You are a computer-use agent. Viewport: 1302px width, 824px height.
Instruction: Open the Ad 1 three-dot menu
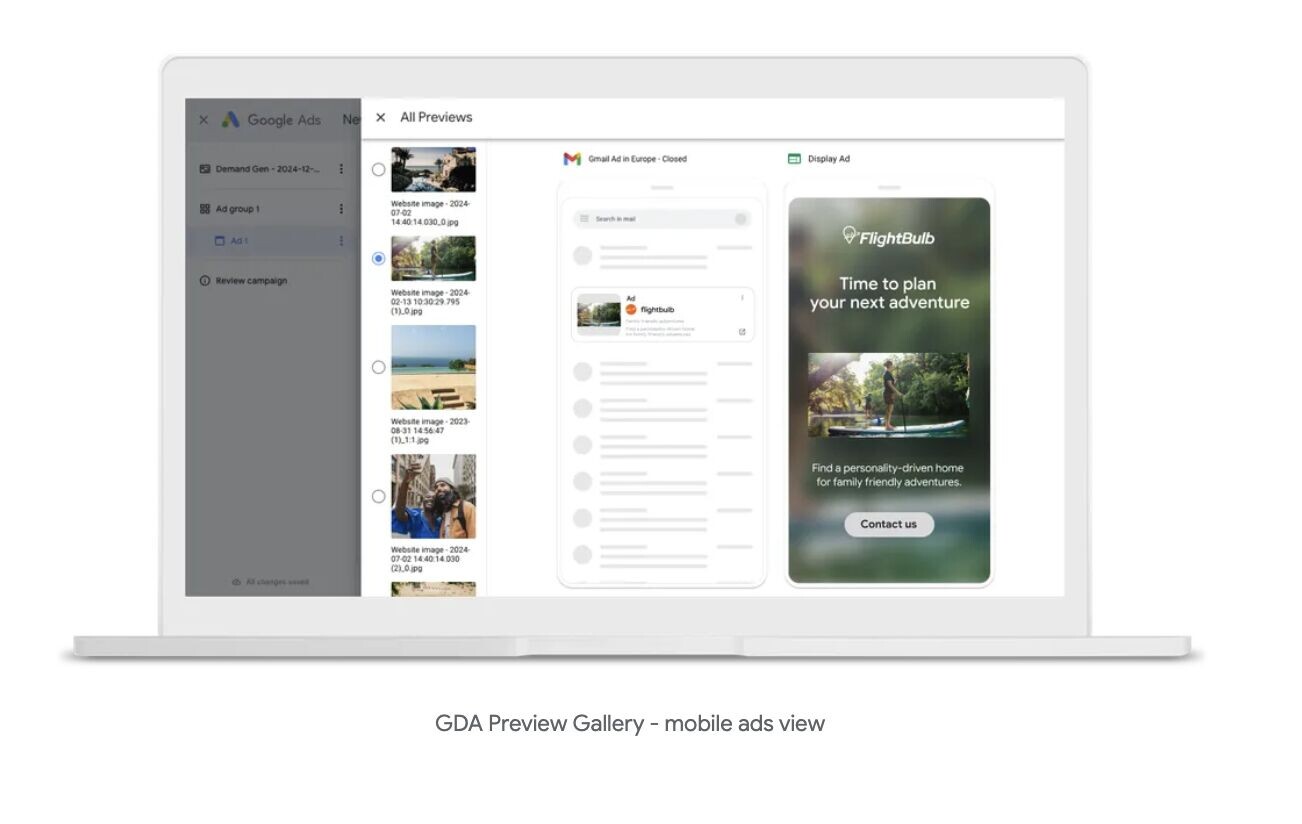341,241
